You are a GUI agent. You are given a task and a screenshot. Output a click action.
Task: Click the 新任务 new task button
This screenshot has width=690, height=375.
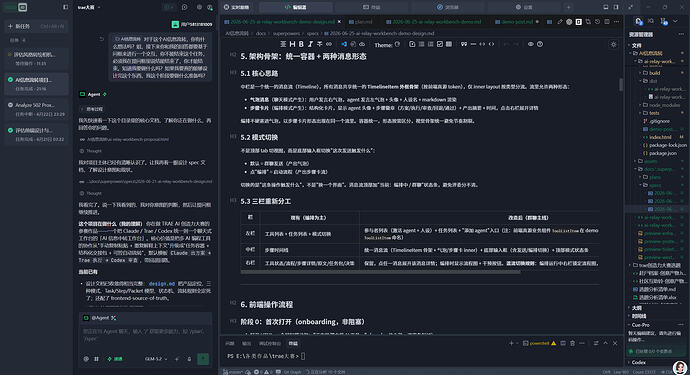click(36, 26)
